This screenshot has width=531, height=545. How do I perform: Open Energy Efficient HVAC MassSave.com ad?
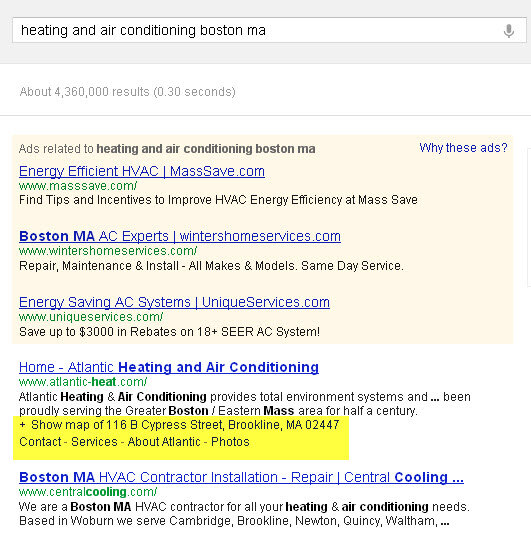click(142, 171)
